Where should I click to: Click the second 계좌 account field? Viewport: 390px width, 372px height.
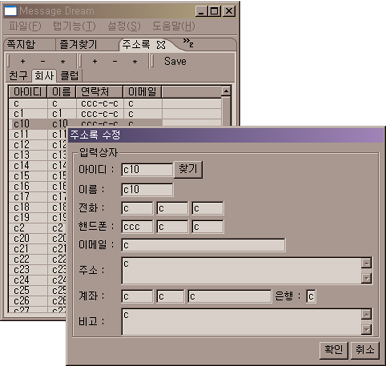[x=170, y=296]
